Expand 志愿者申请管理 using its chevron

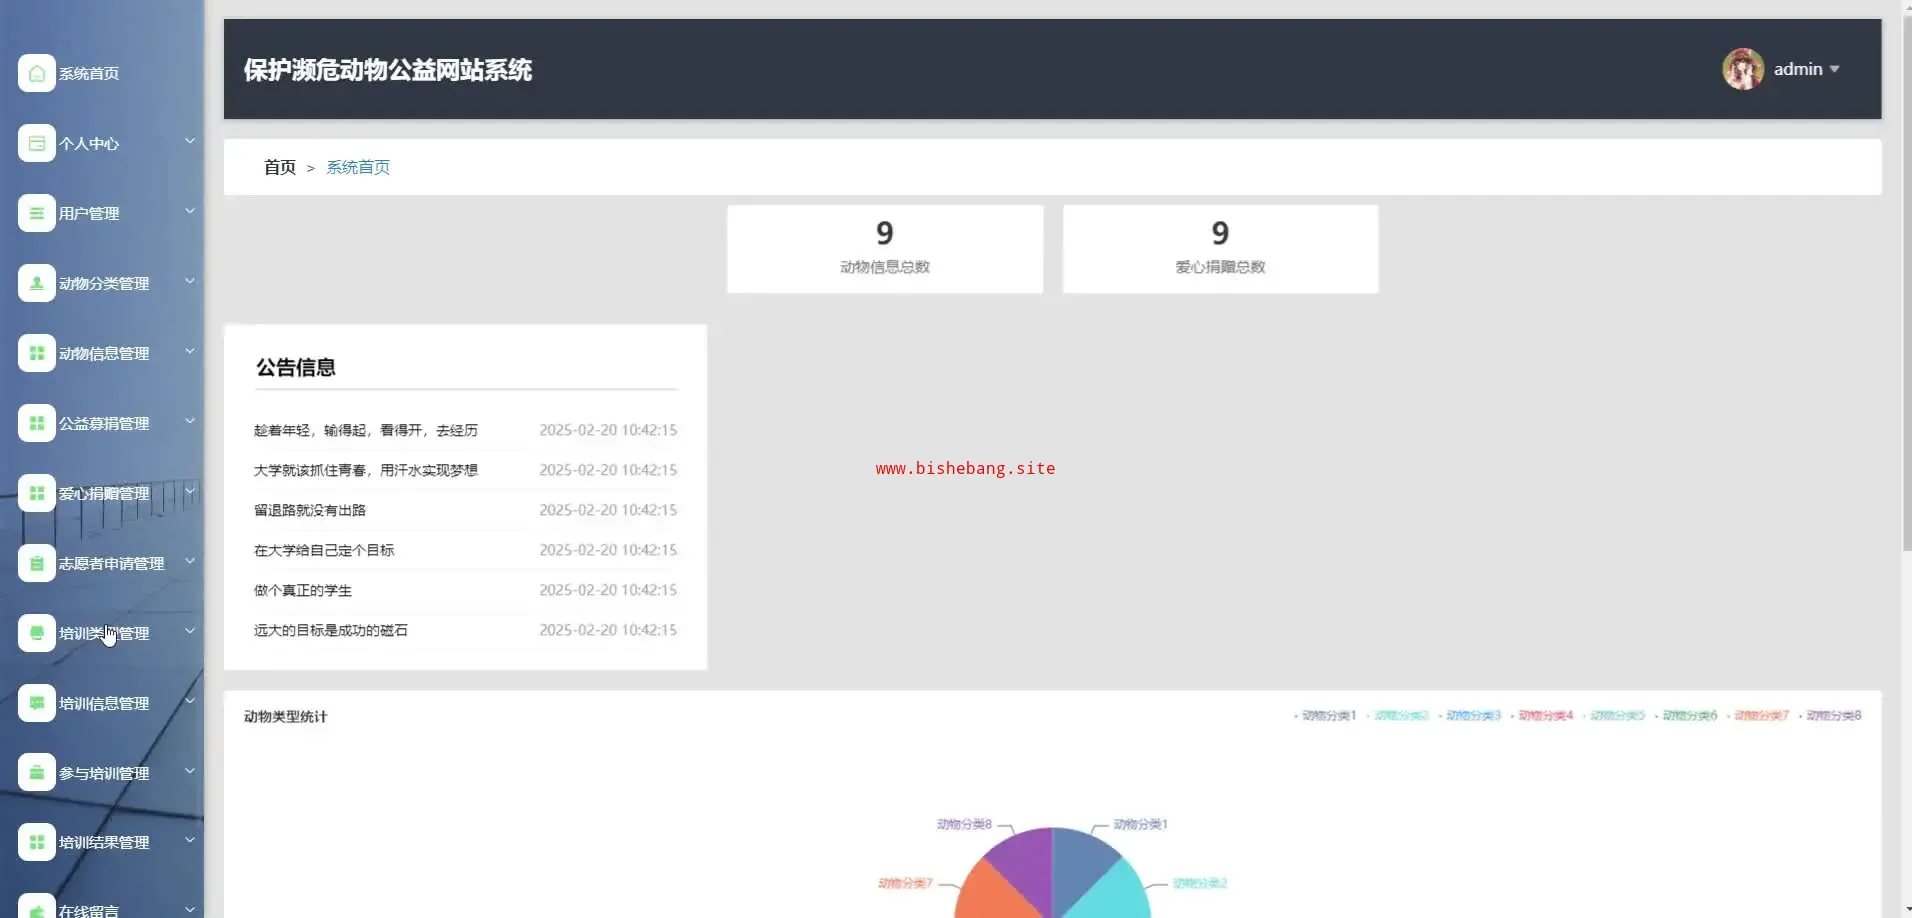point(190,561)
